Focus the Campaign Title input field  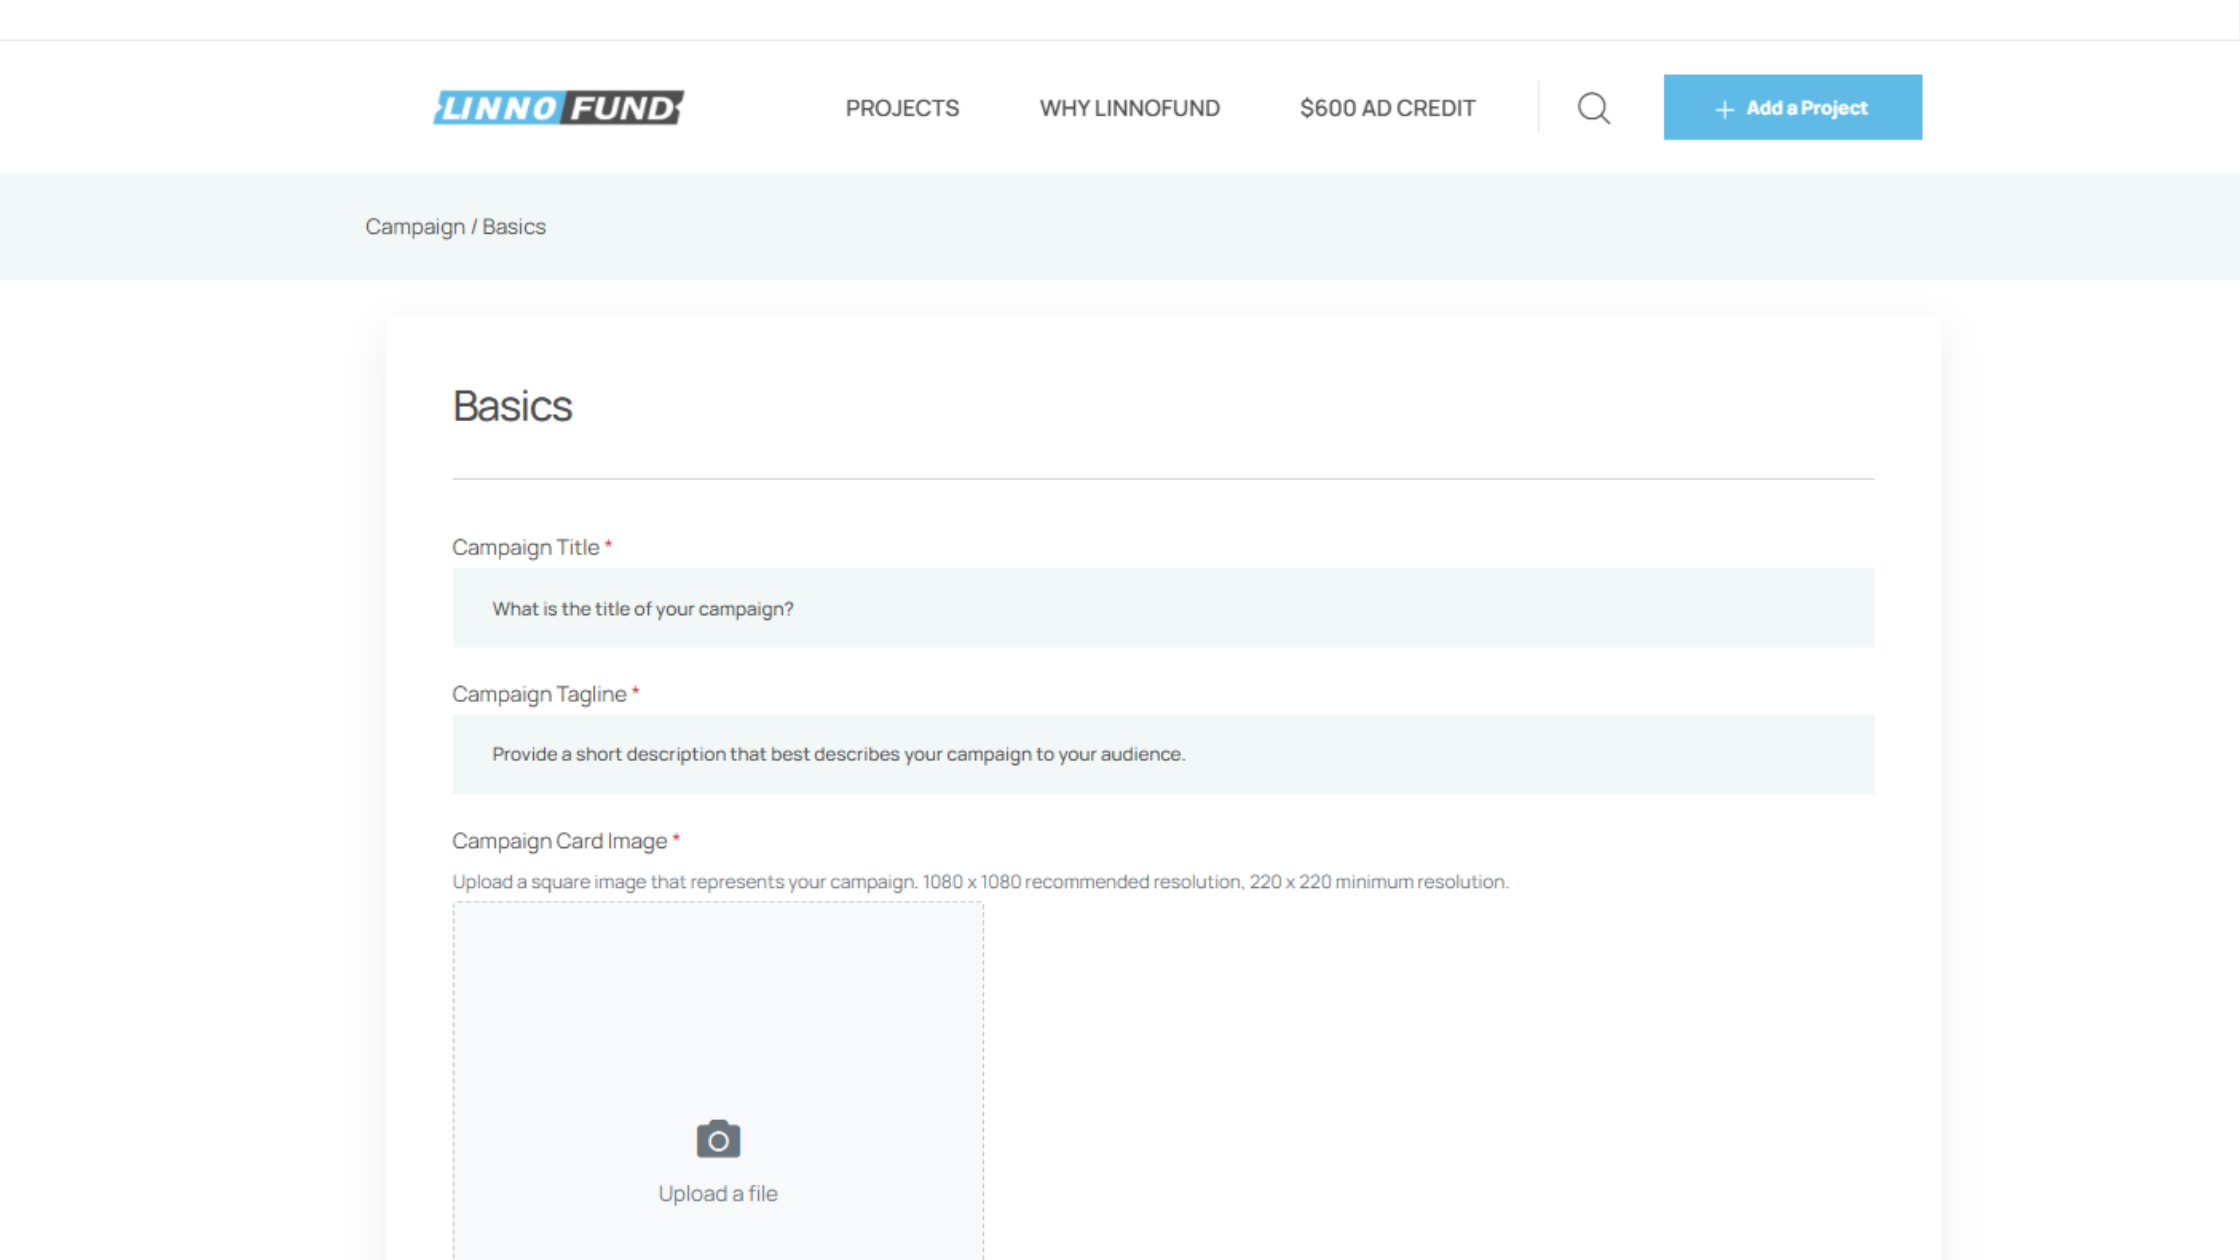(x=1162, y=608)
